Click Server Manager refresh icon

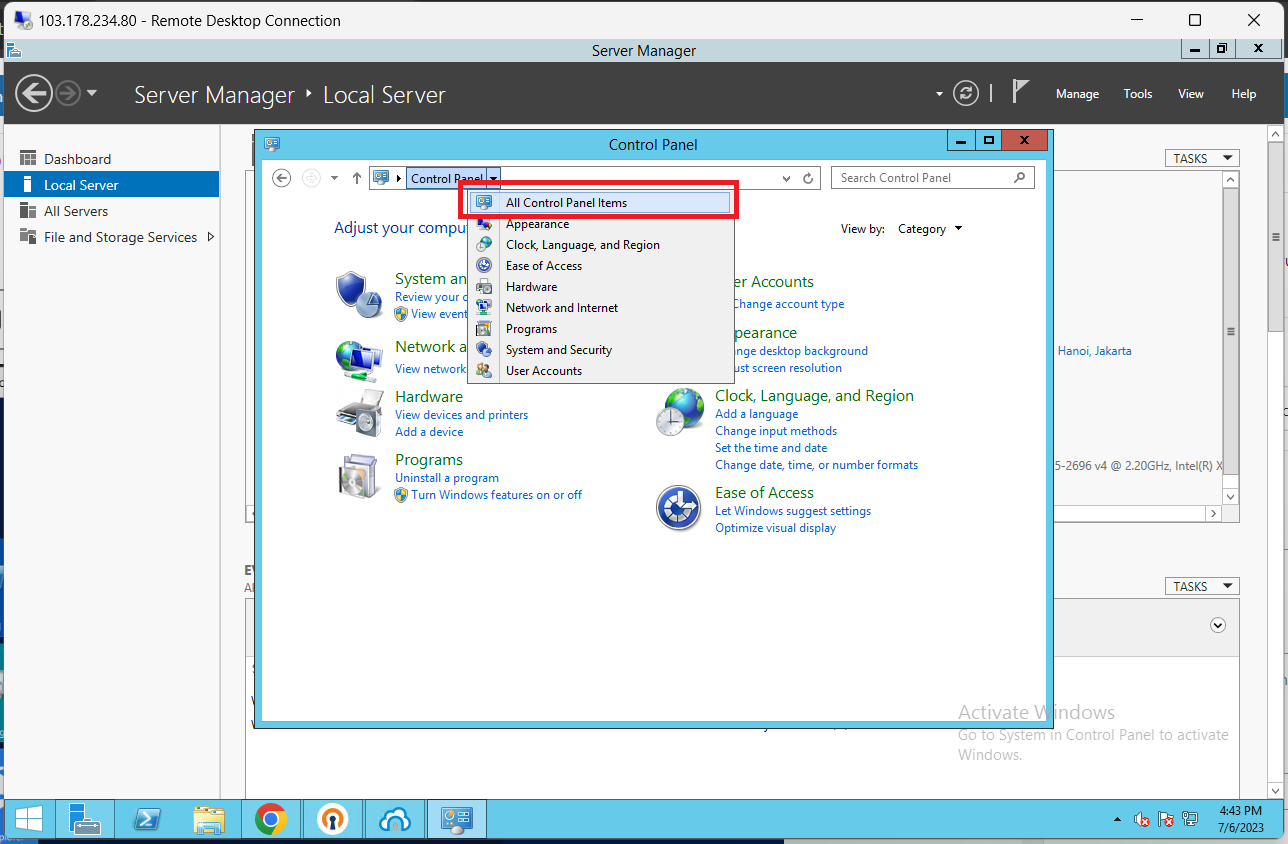966,94
